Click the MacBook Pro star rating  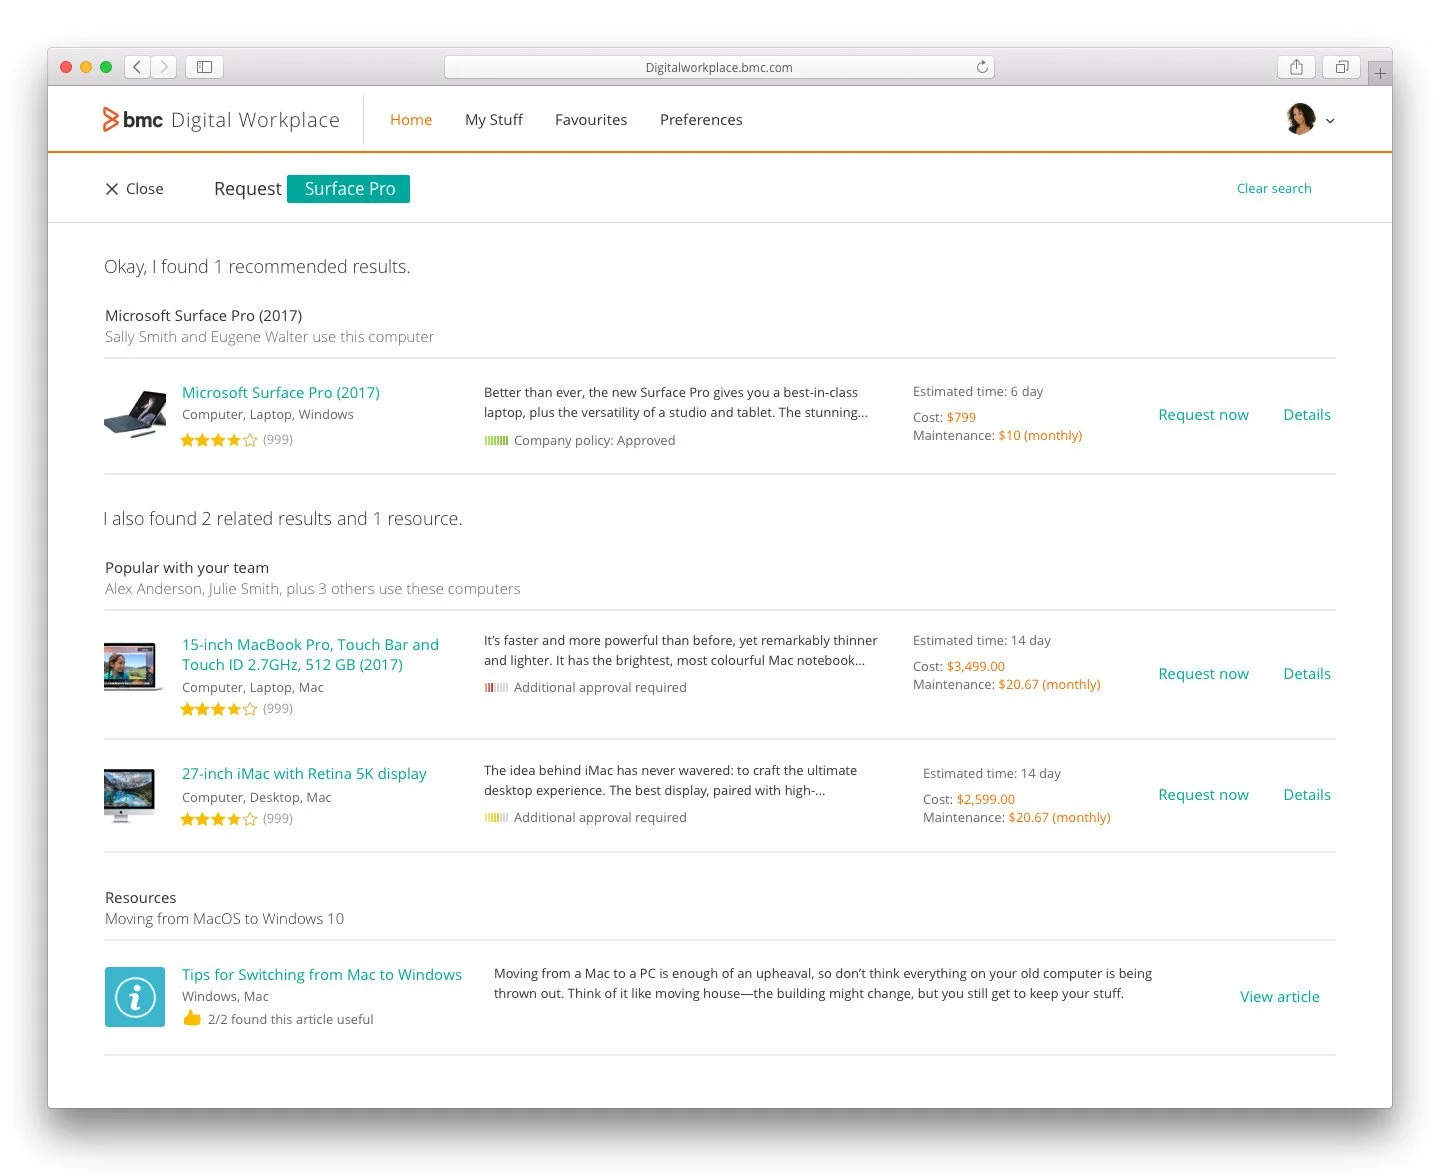point(218,709)
